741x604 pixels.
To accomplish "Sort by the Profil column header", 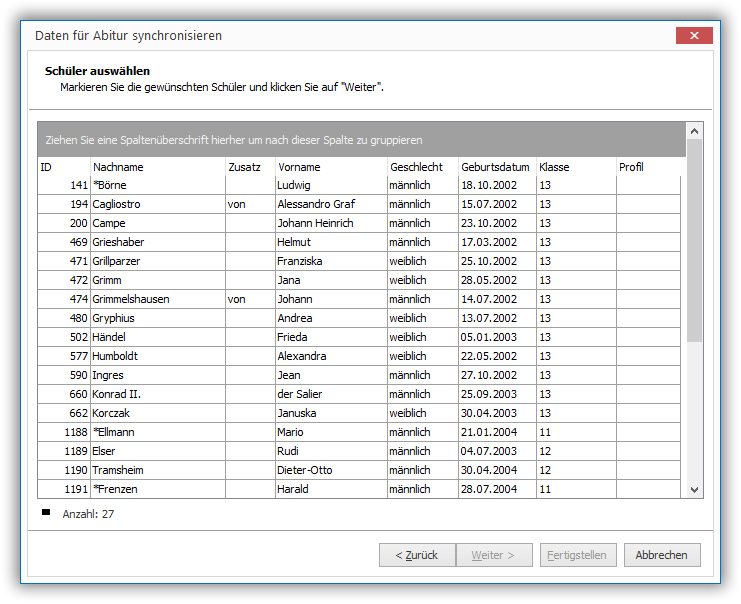I will pyautogui.click(x=648, y=167).
